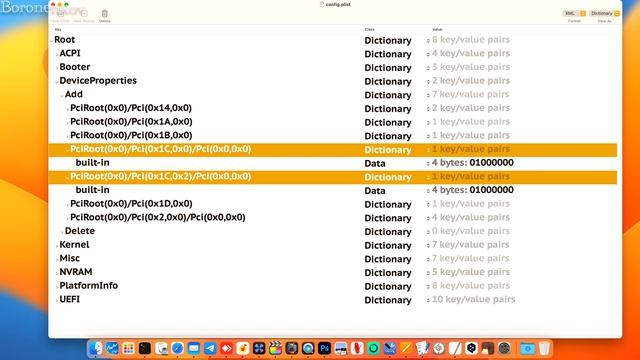Click the Key column header
640x360 pixels.
click(x=58, y=29)
